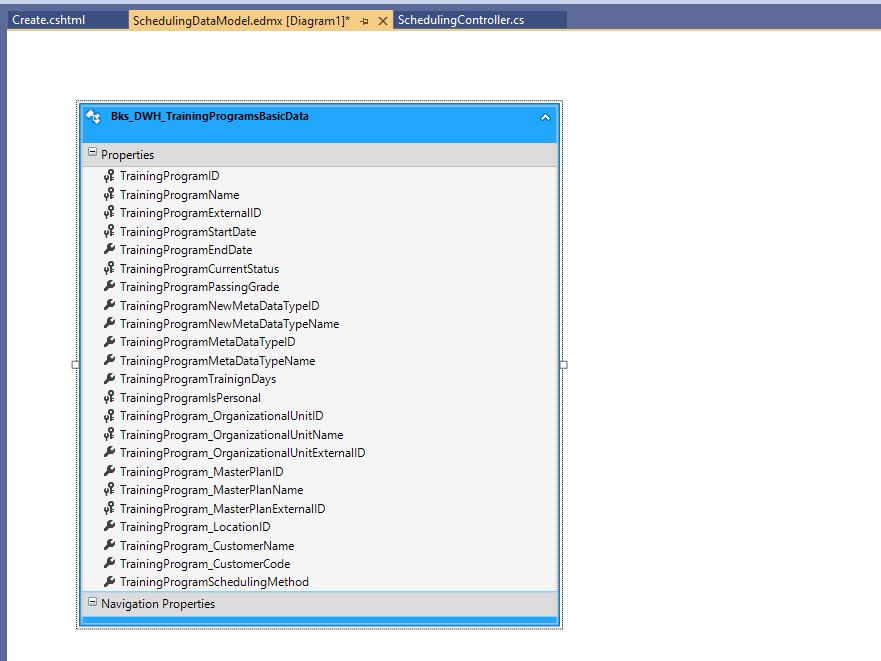Click the key icon next to TrainingProgramExternalID
The height and width of the screenshot is (661, 881).
click(x=108, y=213)
